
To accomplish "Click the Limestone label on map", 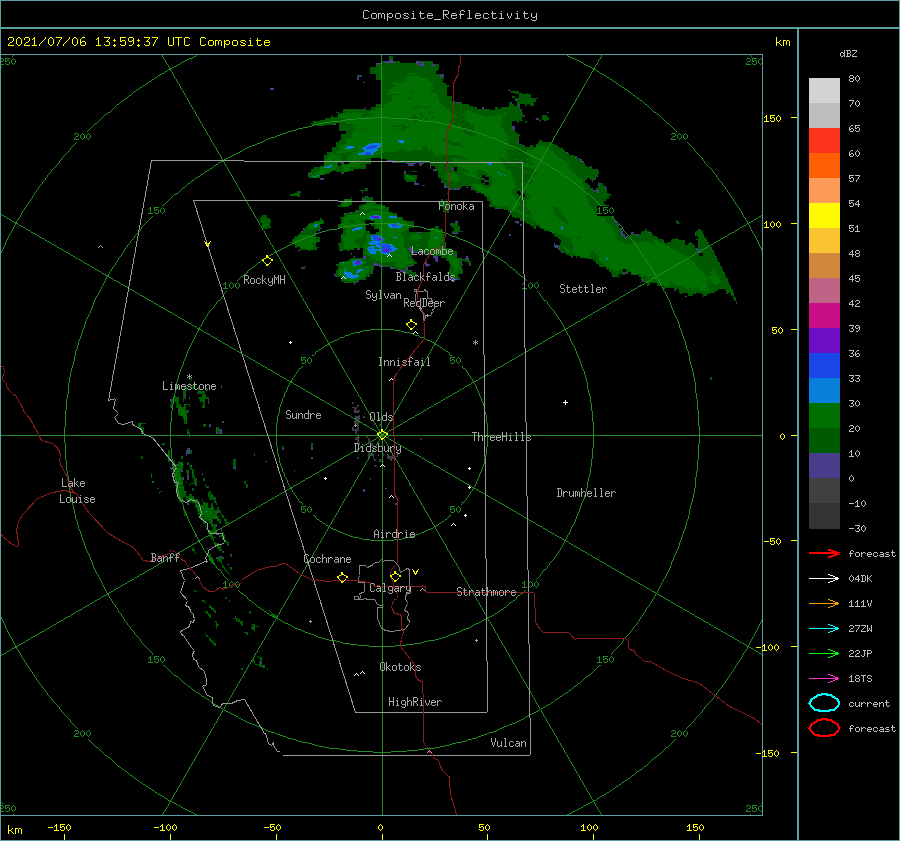I will [189, 386].
